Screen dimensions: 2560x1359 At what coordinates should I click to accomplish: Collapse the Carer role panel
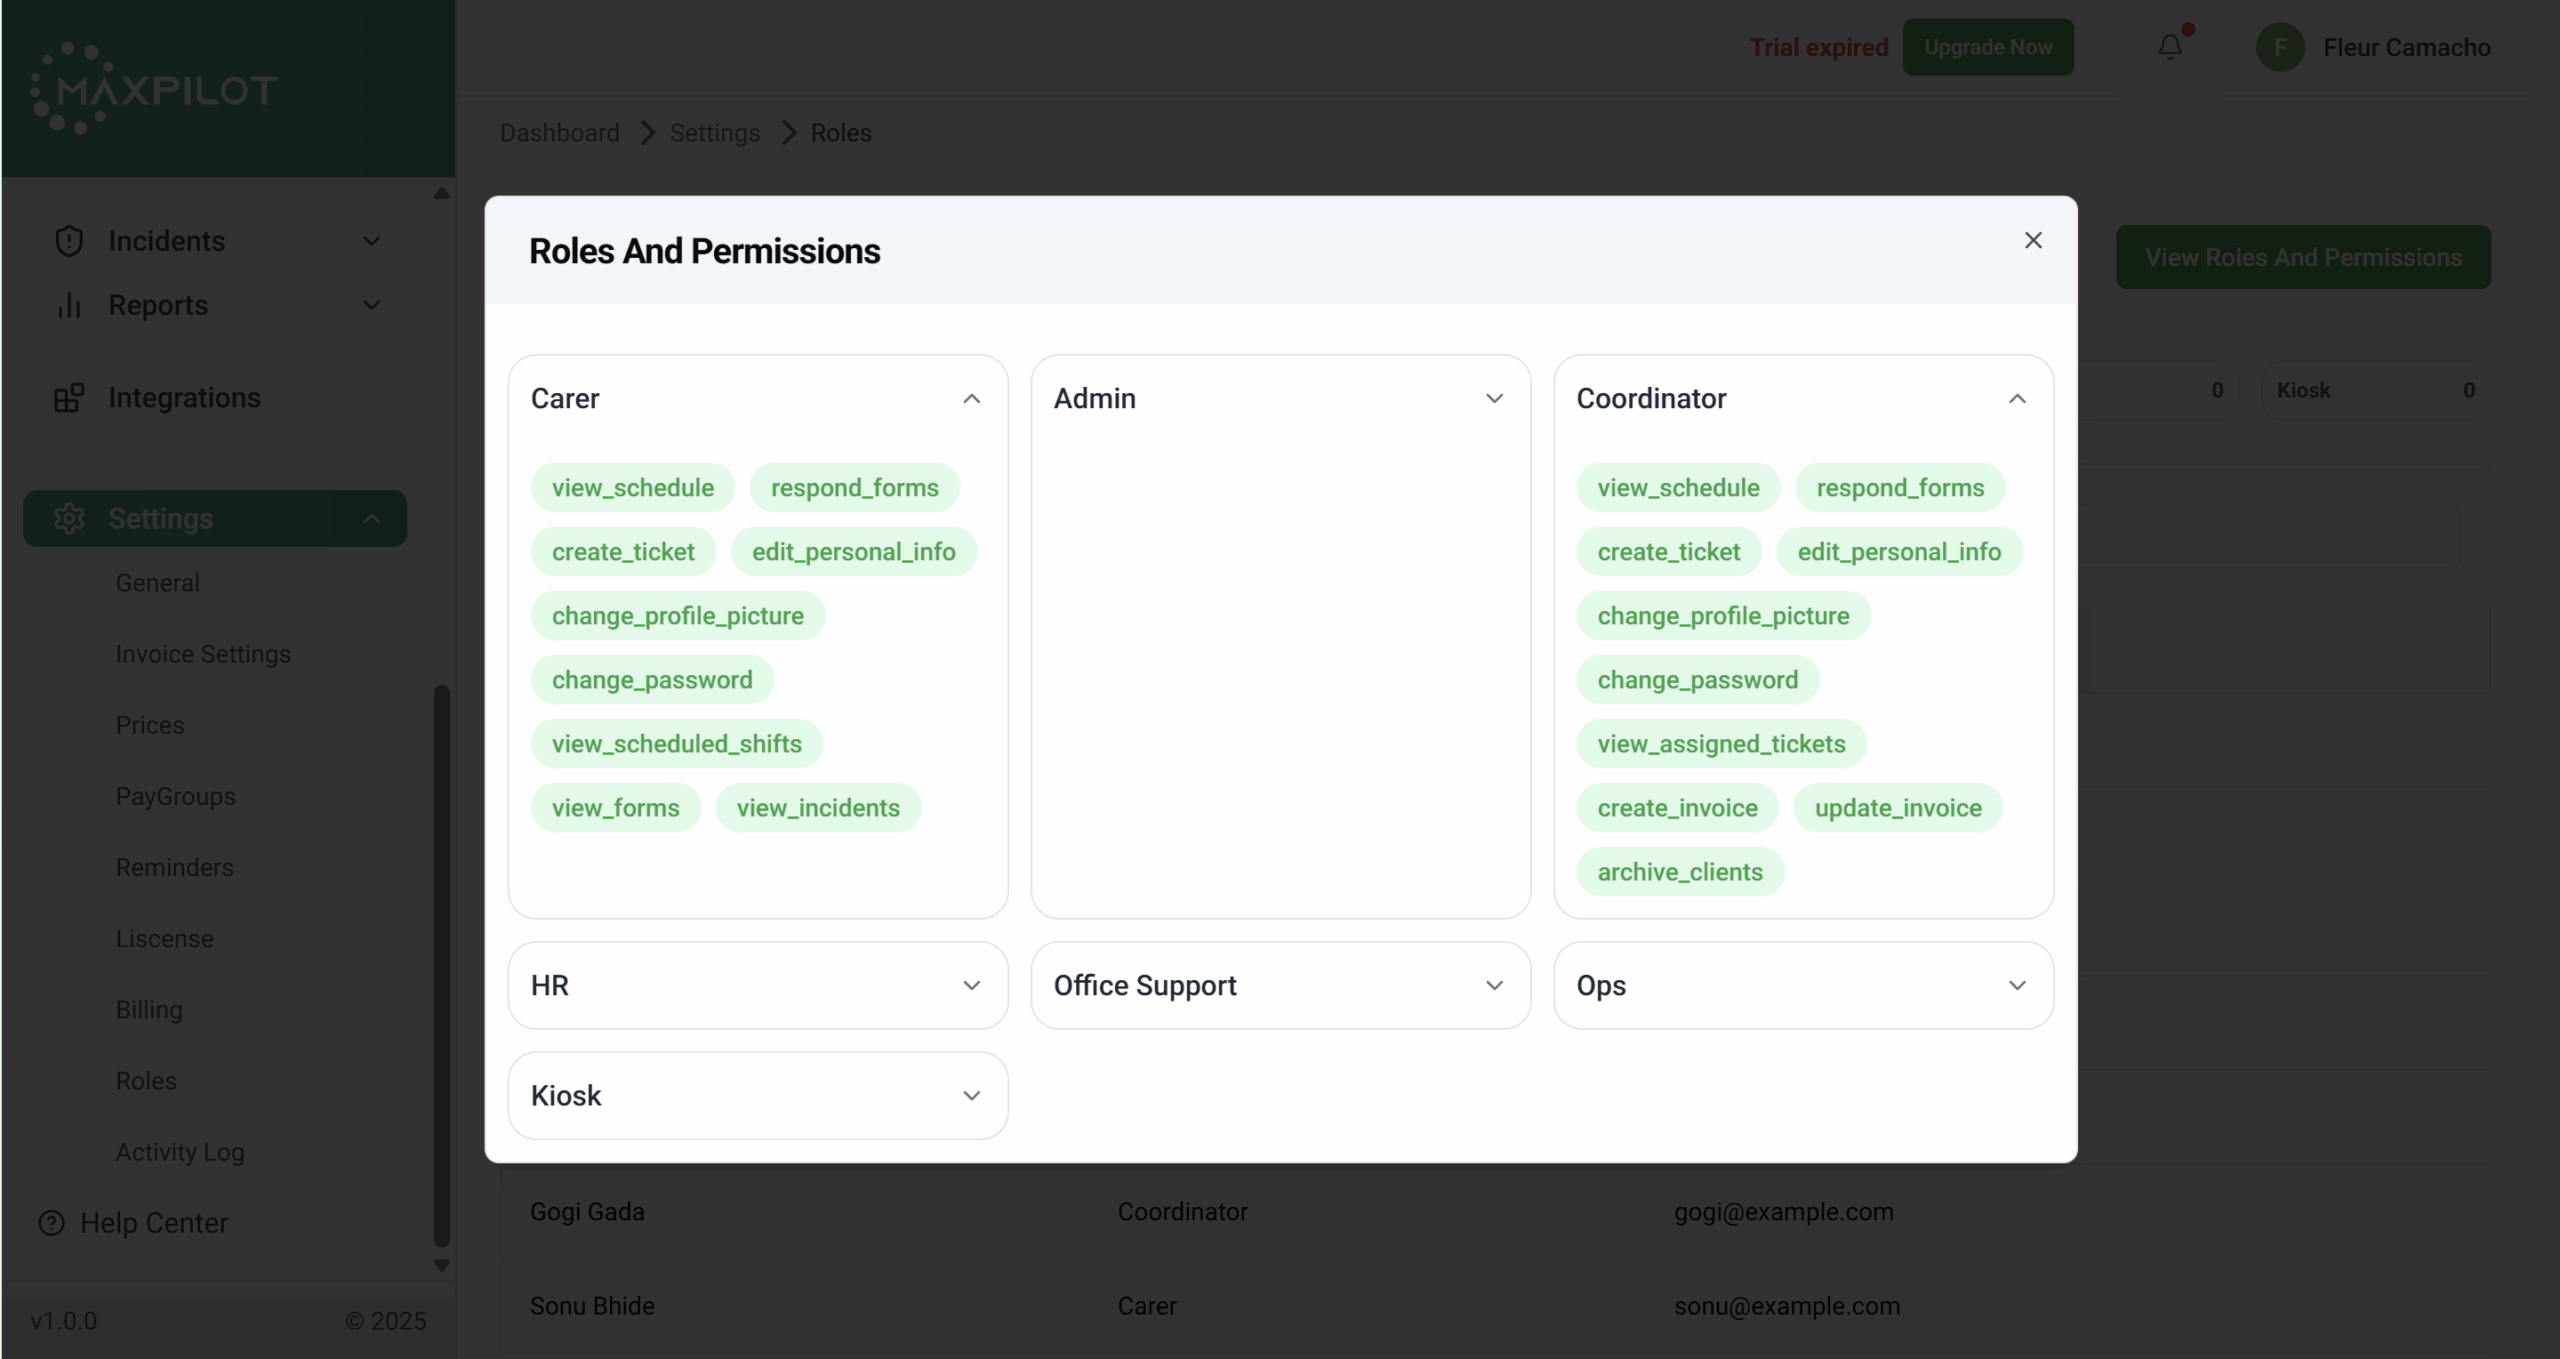(x=971, y=398)
